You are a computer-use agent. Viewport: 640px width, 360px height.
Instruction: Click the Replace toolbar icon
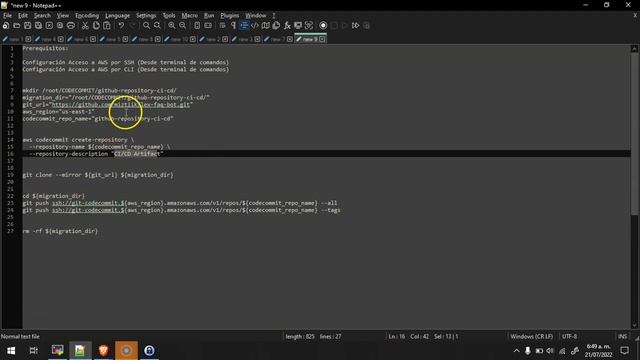[x=157, y=25]
